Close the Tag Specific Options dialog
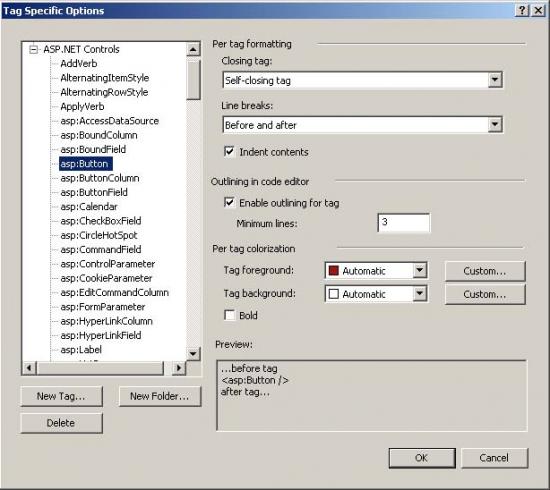The width and height of the screenshot is (550, 490). coord(538,11)
